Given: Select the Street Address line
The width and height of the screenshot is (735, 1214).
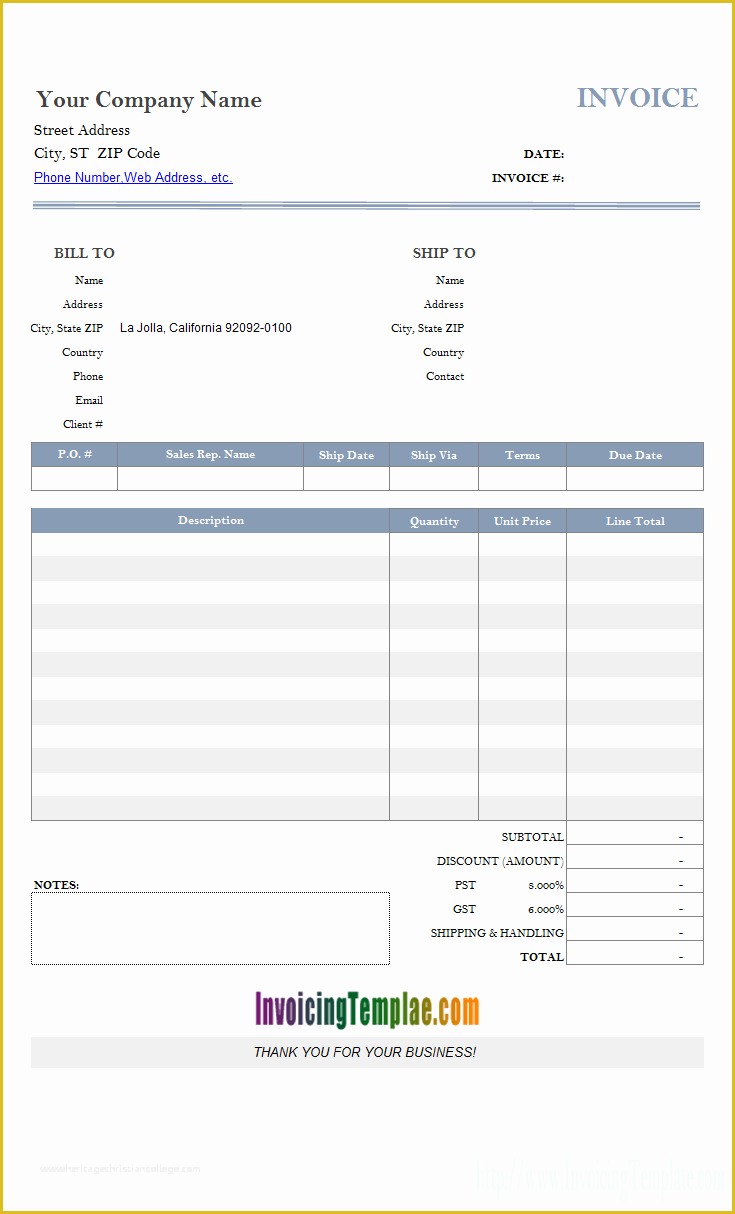Looking at the screenshot, I should click(82, 130).
